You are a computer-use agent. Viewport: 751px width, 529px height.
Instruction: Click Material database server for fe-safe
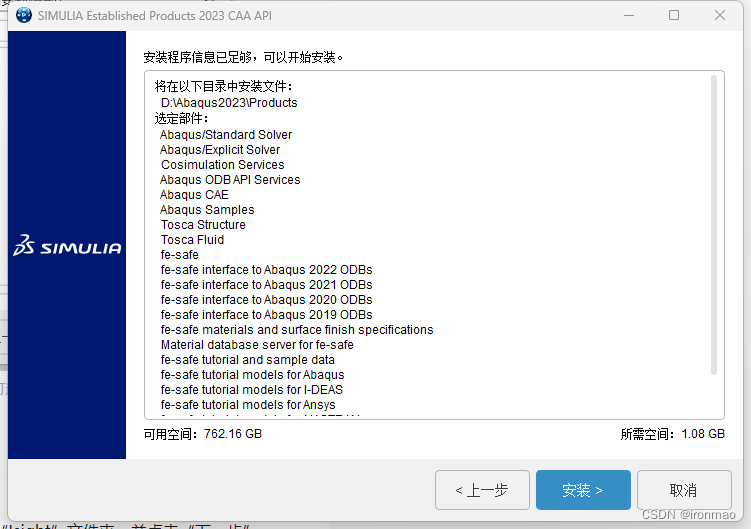click(257, 345)
